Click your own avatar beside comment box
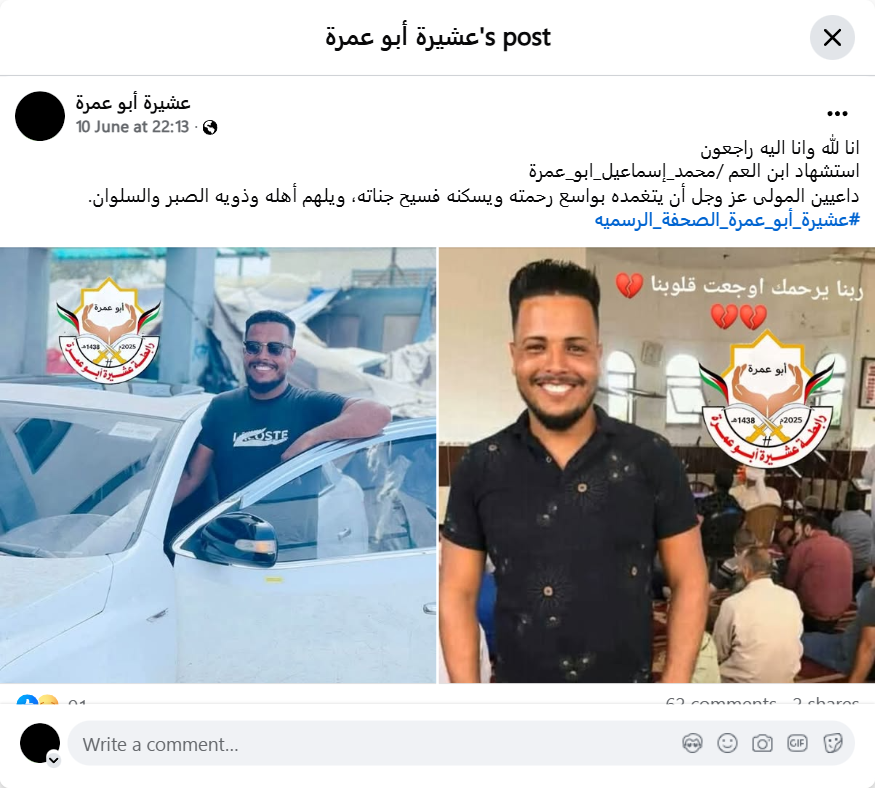The width and height of the screenshot is (875, 788). 40,743
